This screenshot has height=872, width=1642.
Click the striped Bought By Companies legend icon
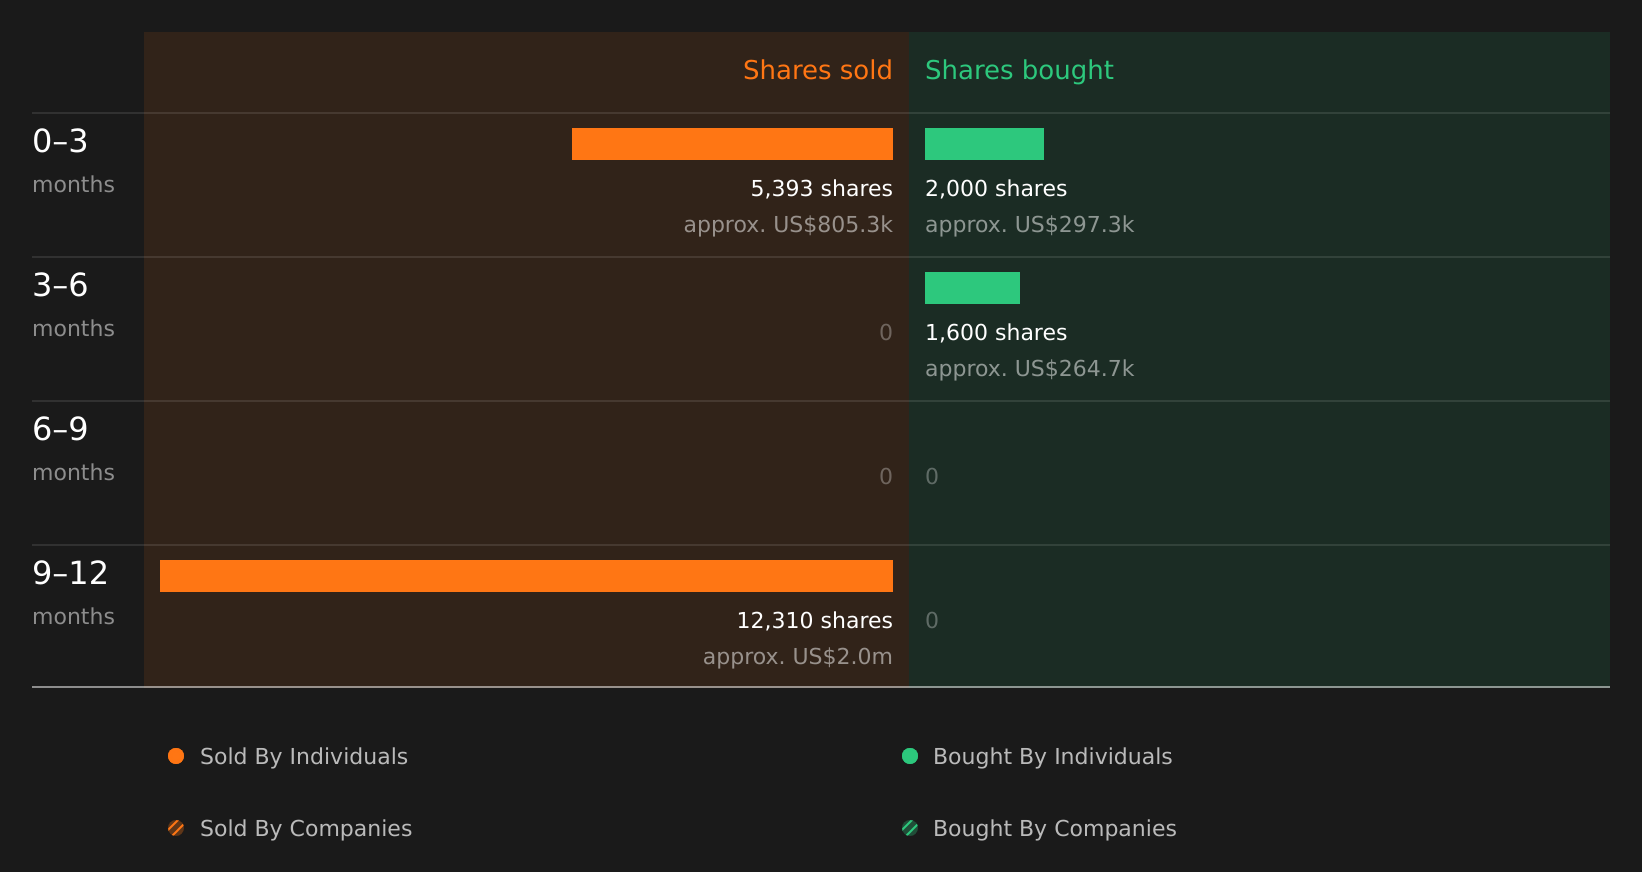click(x=910, y=828)
